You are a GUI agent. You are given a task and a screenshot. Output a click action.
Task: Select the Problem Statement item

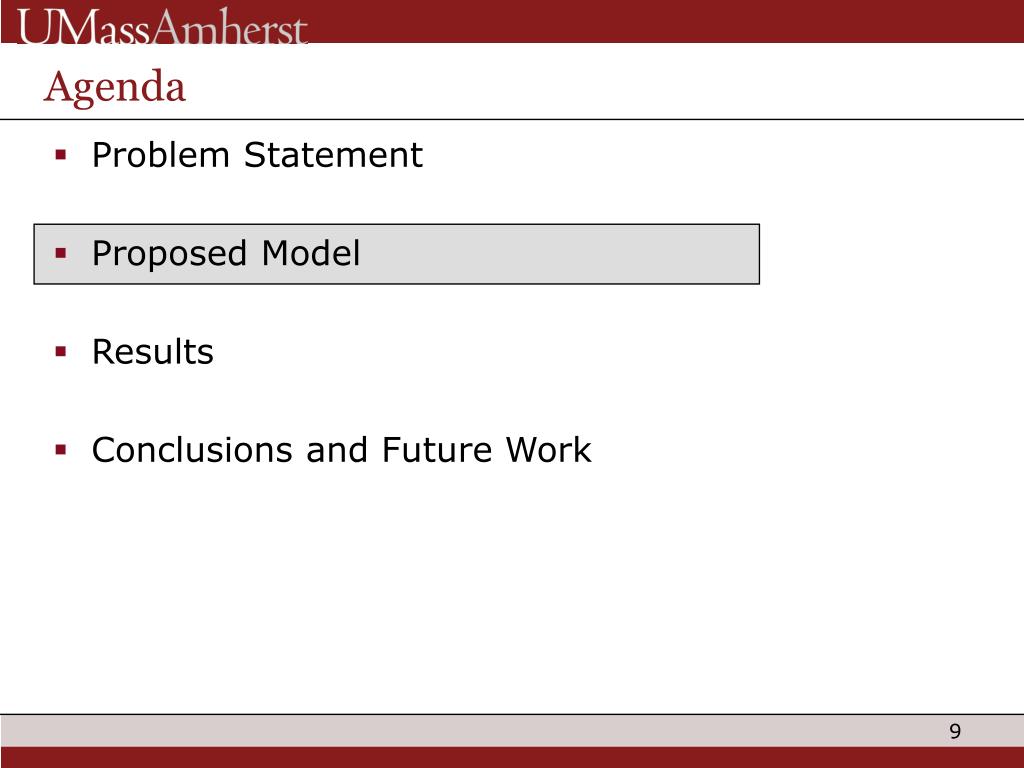point(257,155)
